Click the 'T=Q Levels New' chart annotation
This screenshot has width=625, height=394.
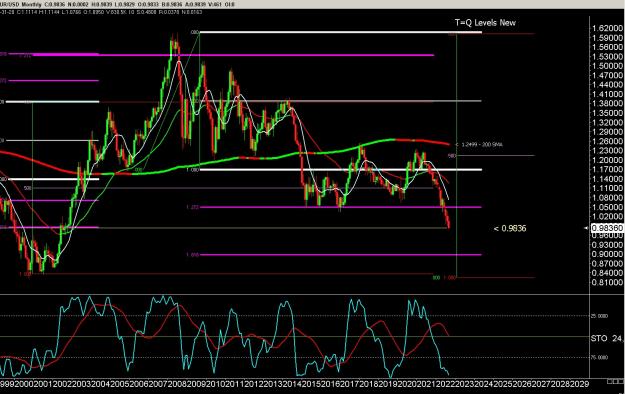click(x=485, y=23)
